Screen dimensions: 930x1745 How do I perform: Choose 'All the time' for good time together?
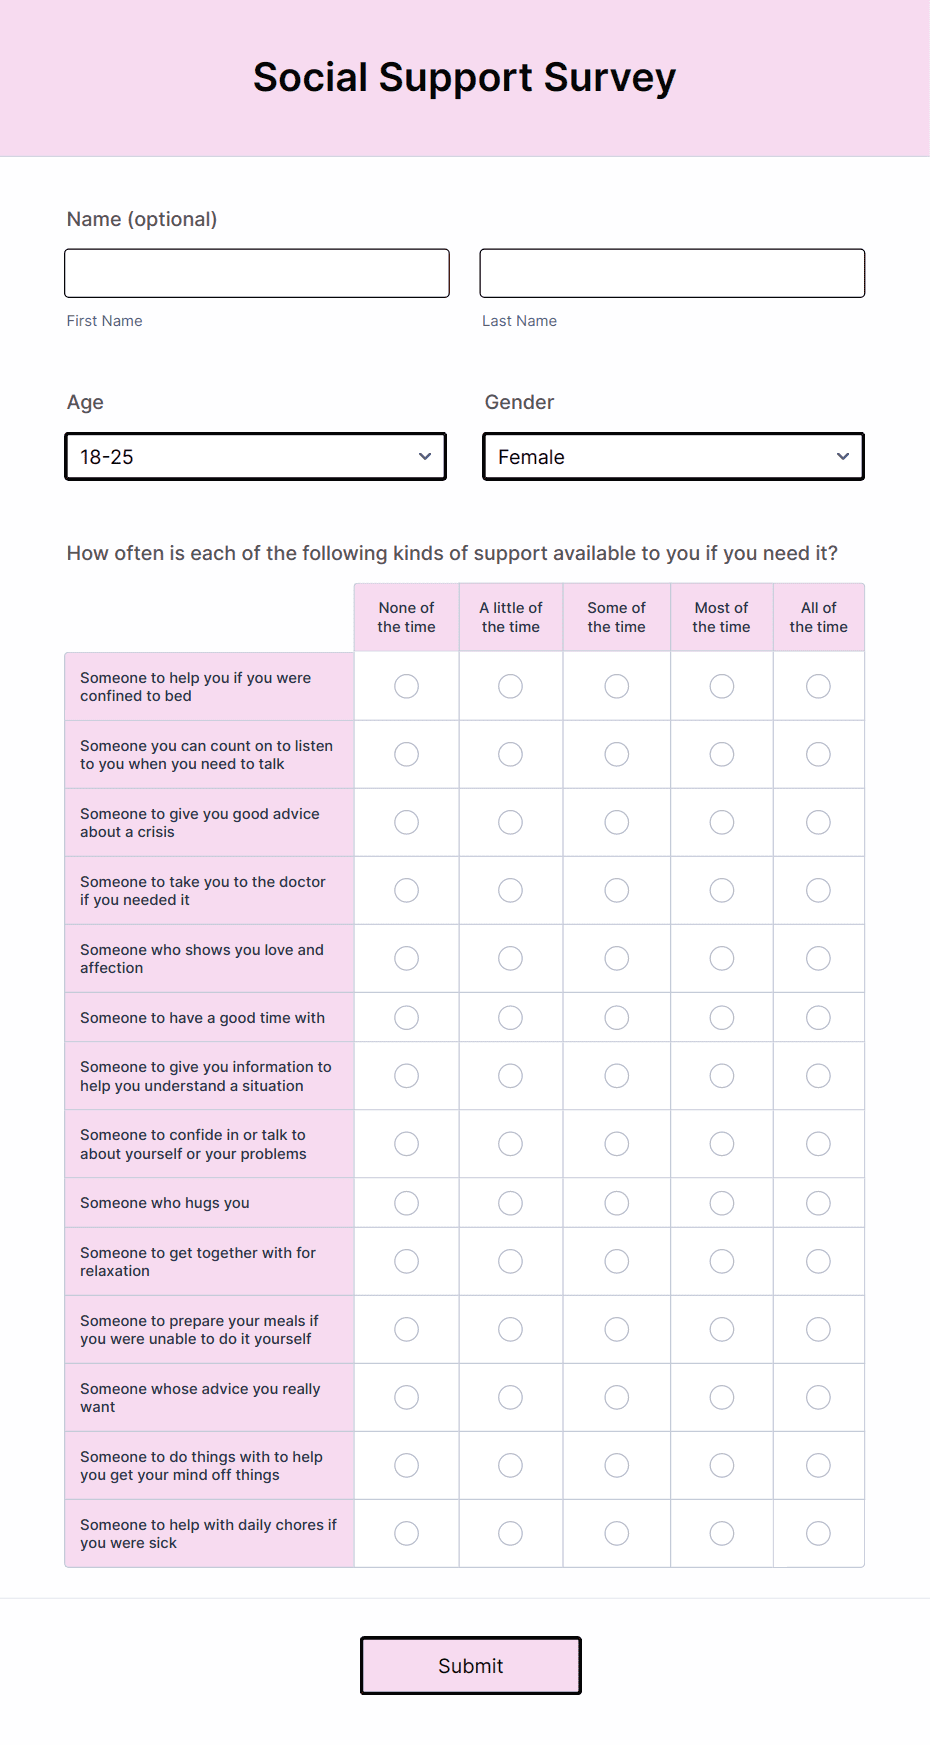[x=818, y=1017]
